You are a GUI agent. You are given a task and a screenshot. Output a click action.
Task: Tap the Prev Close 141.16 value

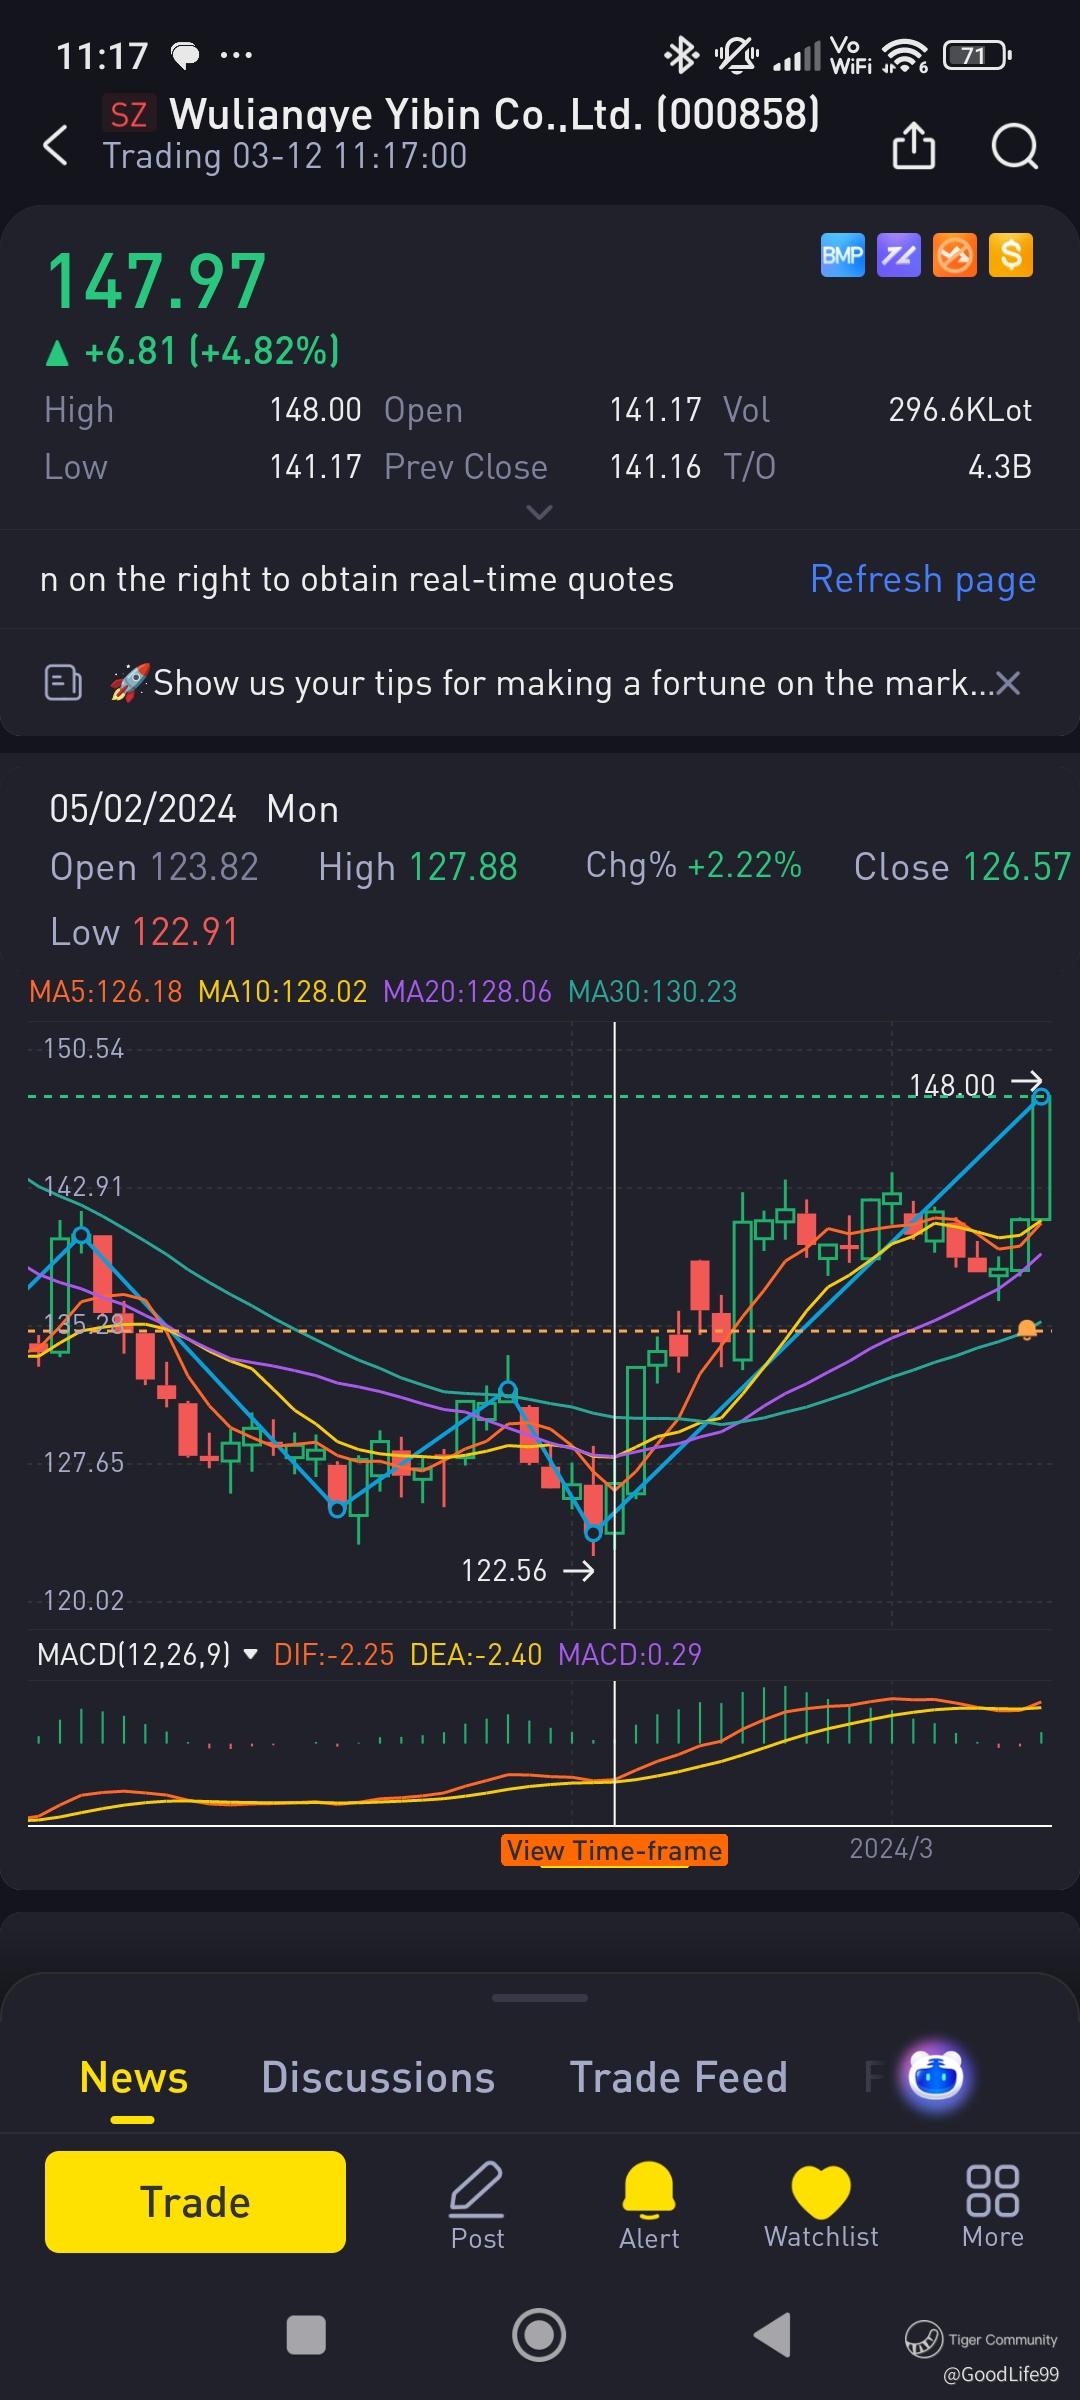pyautogui.click(x=655, y=467)
